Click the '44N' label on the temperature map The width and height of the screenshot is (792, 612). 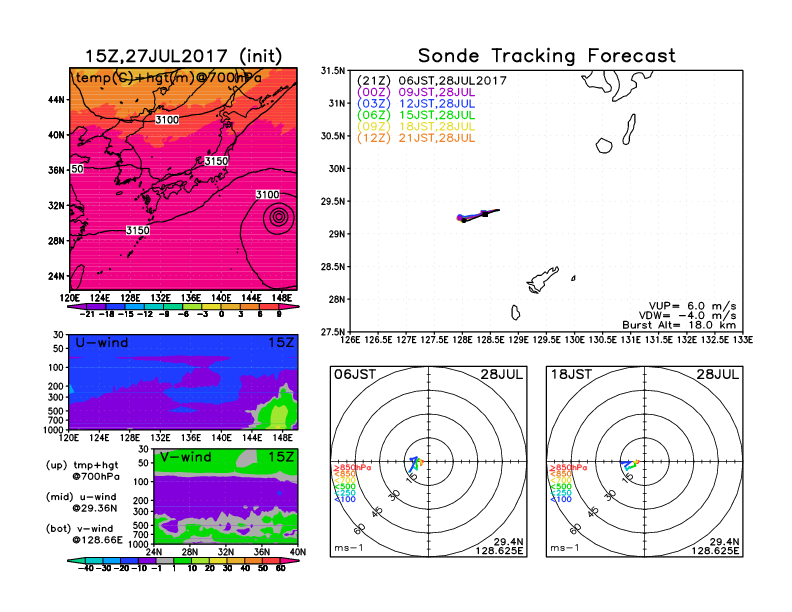pos(56,100)
